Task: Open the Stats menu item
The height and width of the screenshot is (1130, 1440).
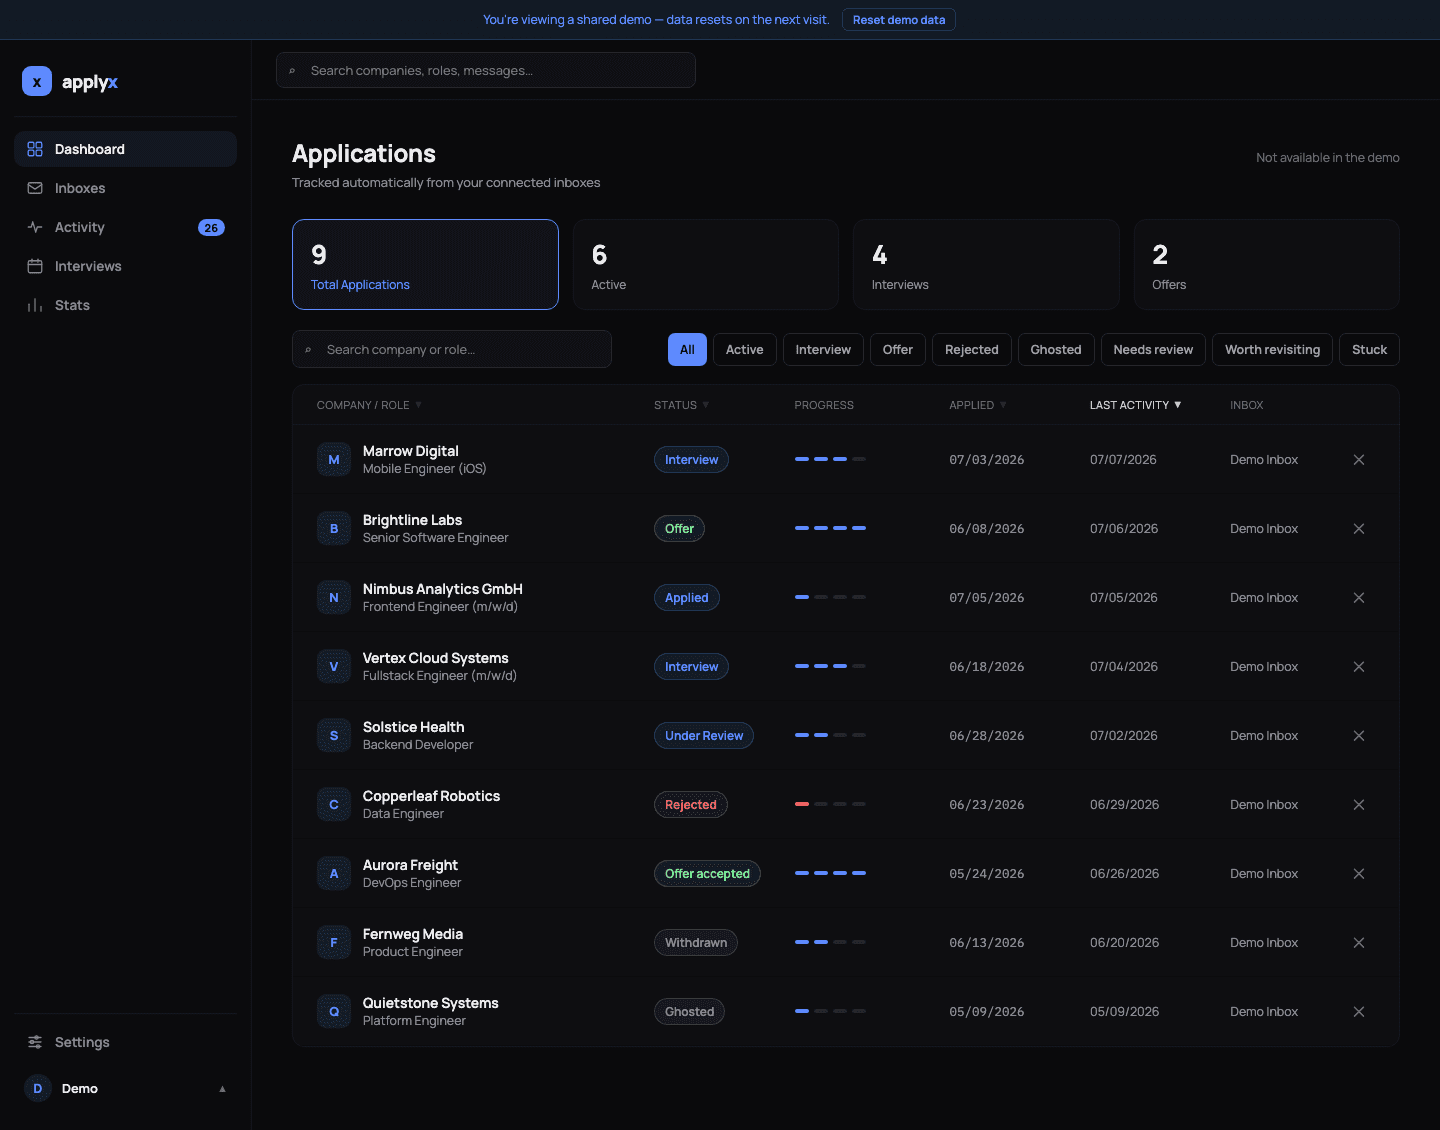Action: [125, 305]
